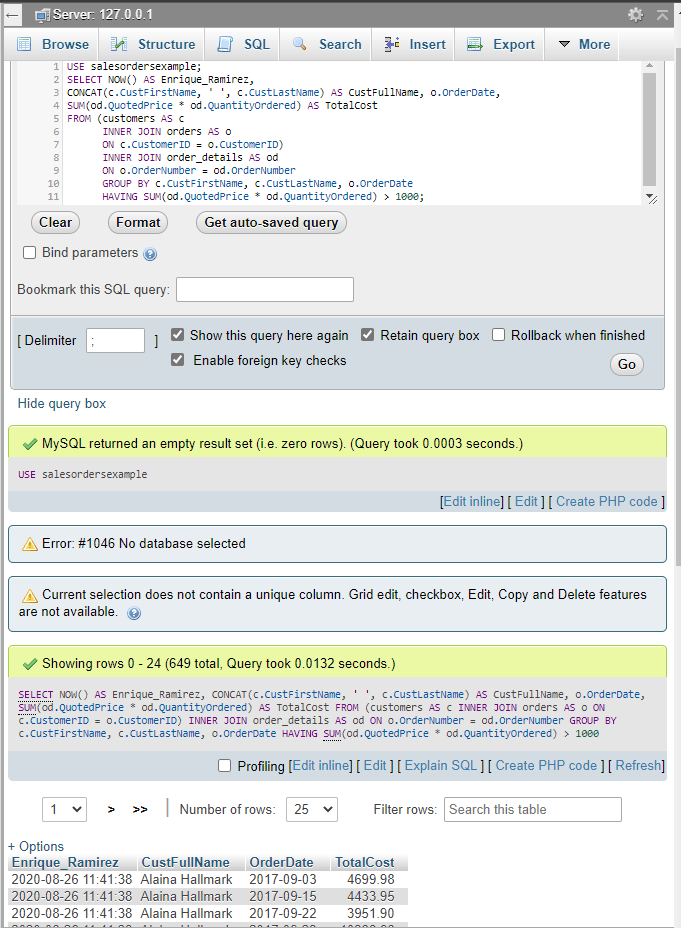Switch to the Structure tab

pos(153,44)
